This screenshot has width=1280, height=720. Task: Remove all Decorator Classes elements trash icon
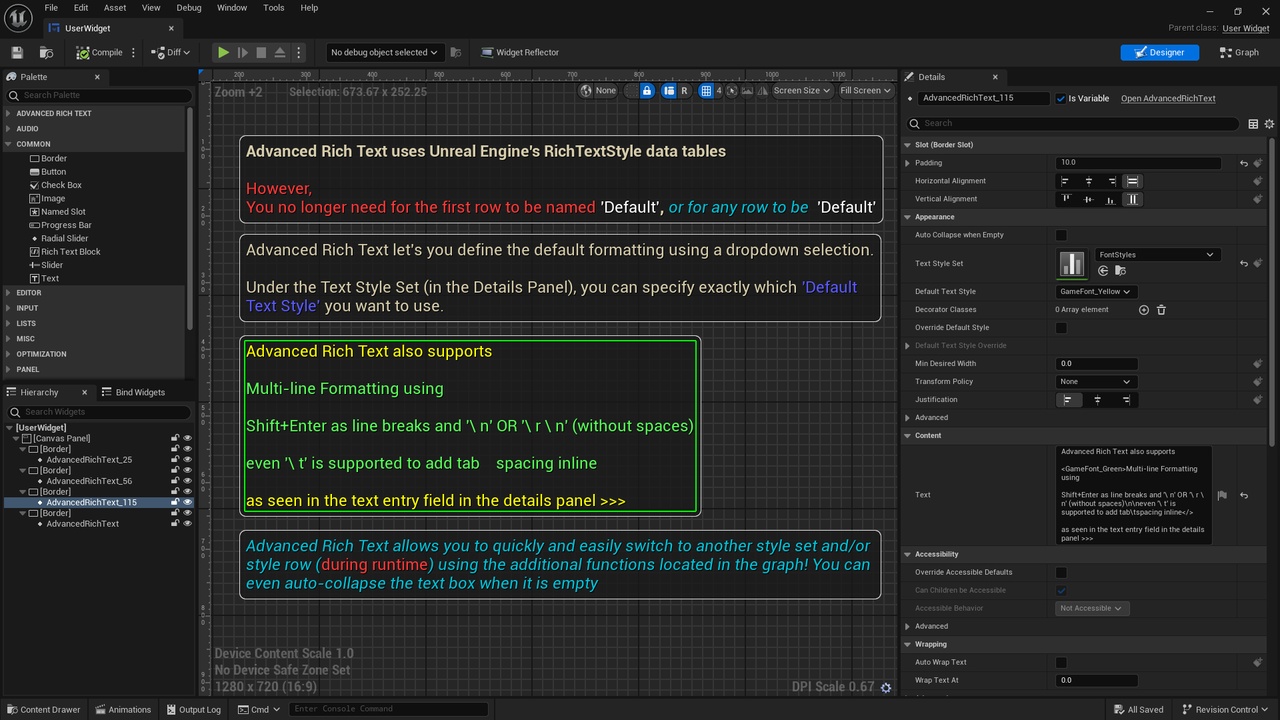coord(1161,310)
